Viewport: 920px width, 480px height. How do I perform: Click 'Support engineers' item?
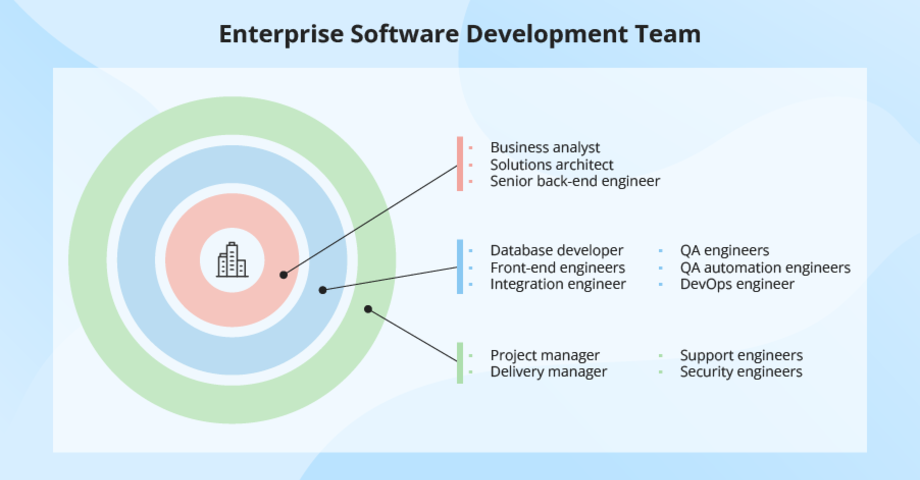[741, 355]
